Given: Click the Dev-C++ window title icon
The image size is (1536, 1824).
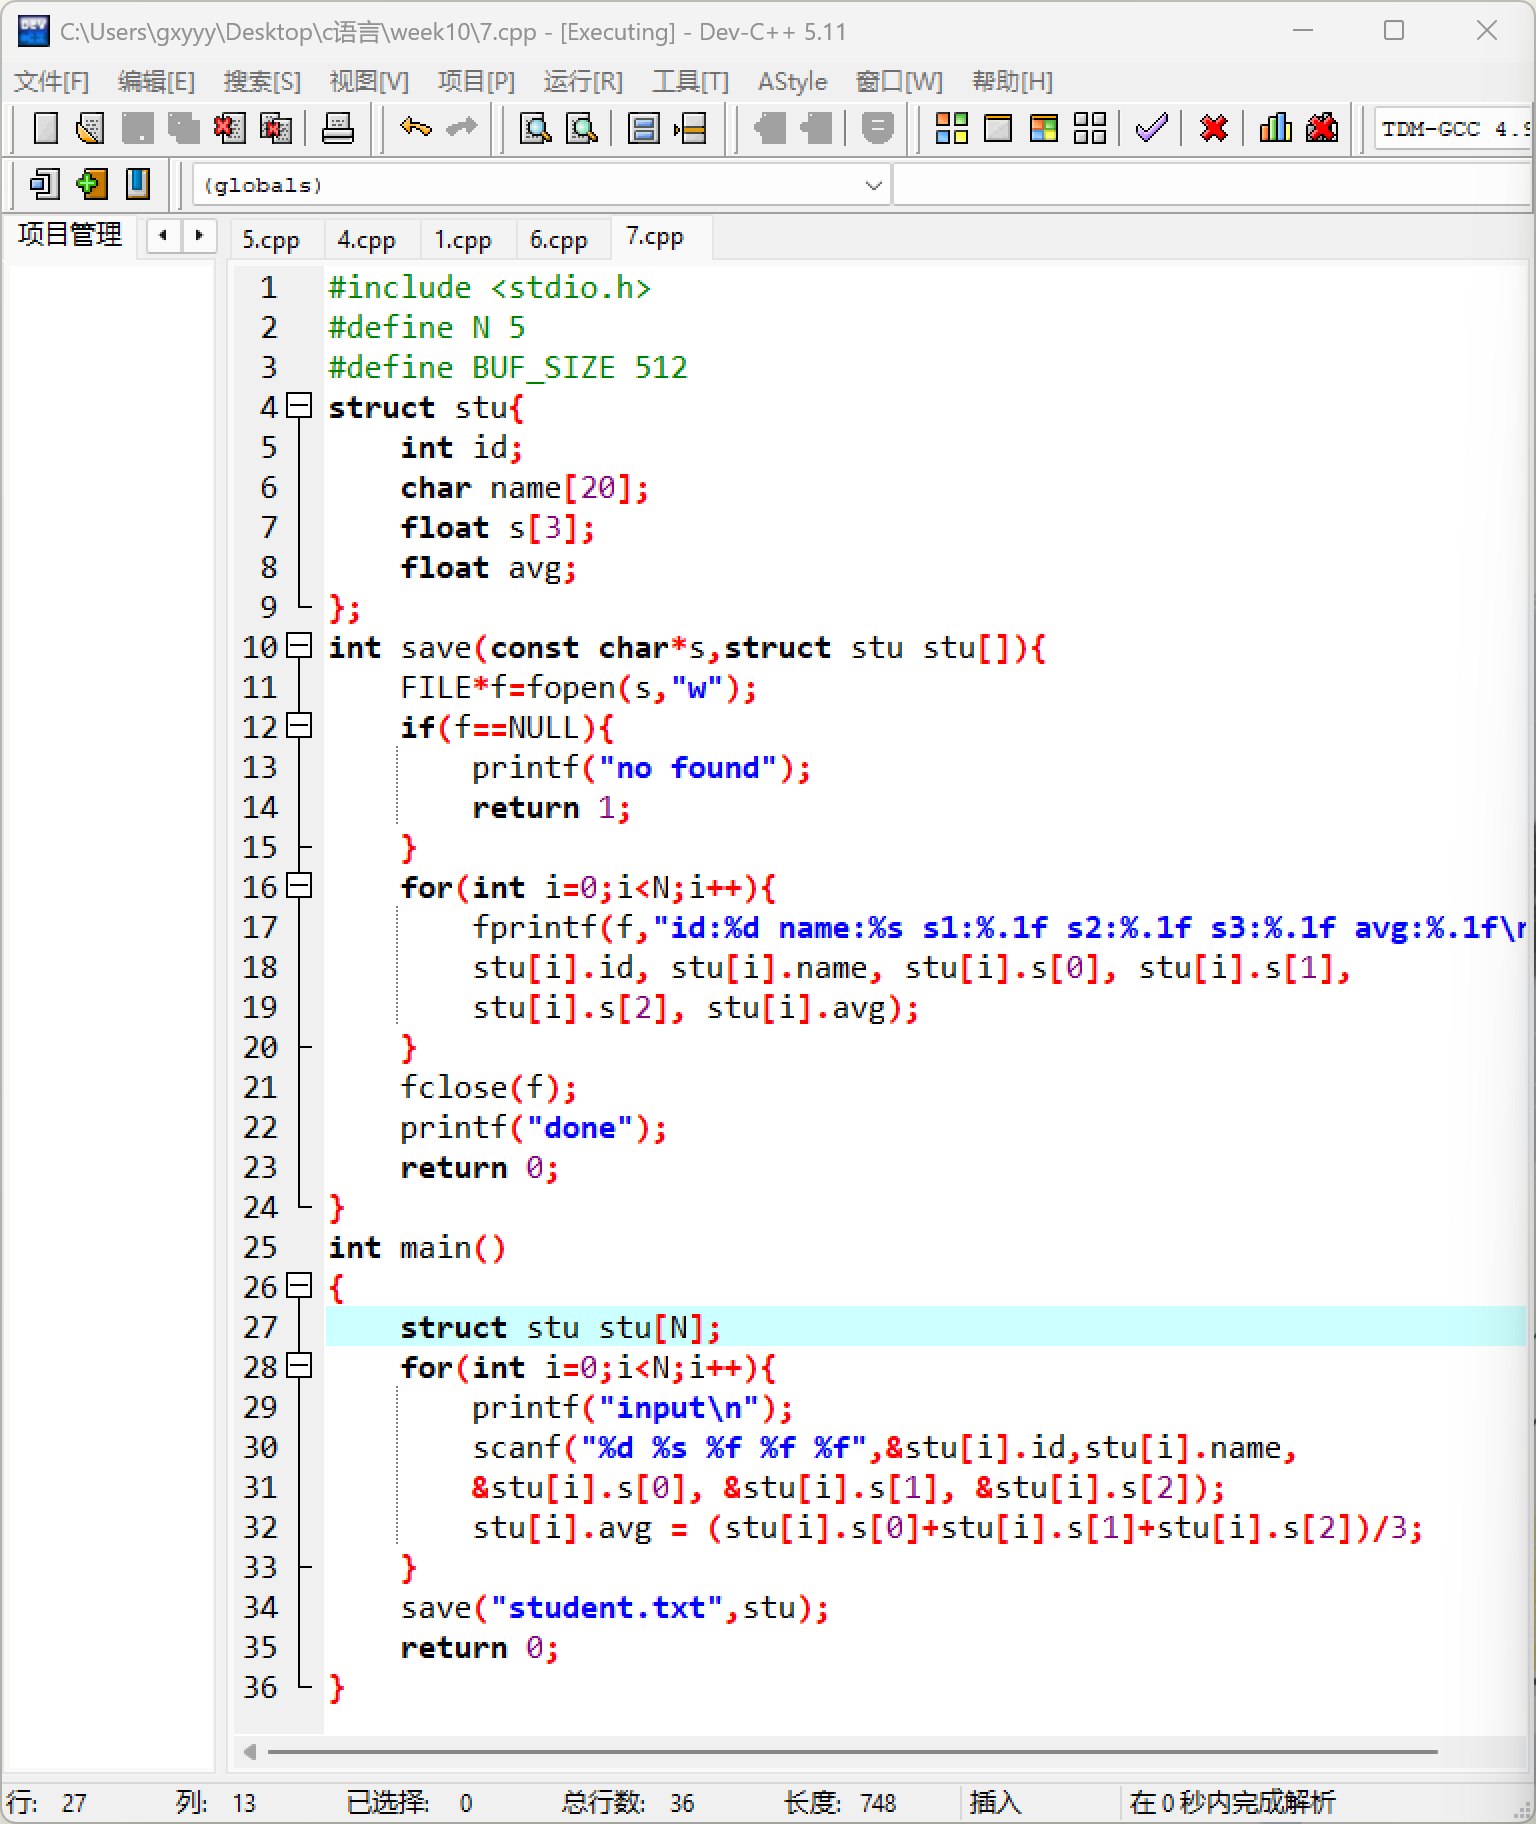Looking at the screenshot, I should click(x=33, y=31).
